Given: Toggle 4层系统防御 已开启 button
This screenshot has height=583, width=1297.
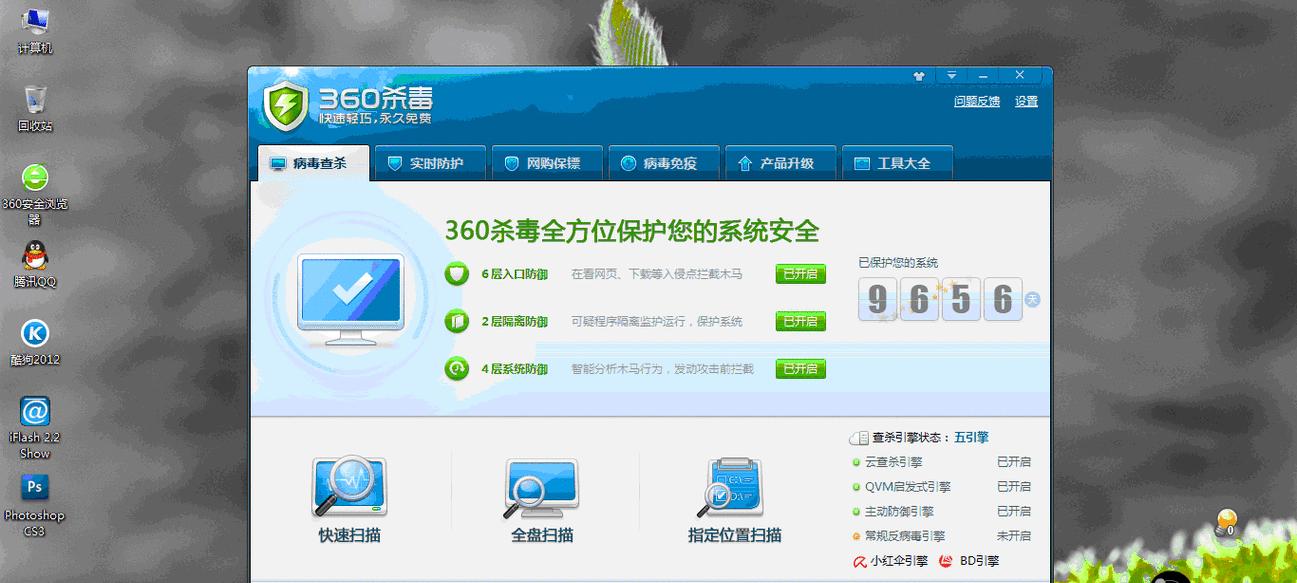Looking at the screenshot, I should click(x=800, y=369).
